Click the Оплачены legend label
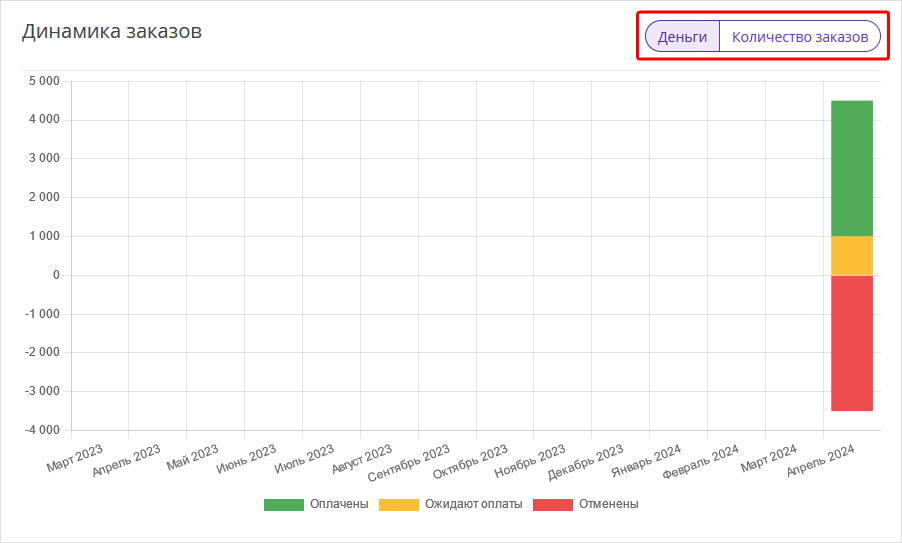The image size is (902, 543). click(339, 504)
